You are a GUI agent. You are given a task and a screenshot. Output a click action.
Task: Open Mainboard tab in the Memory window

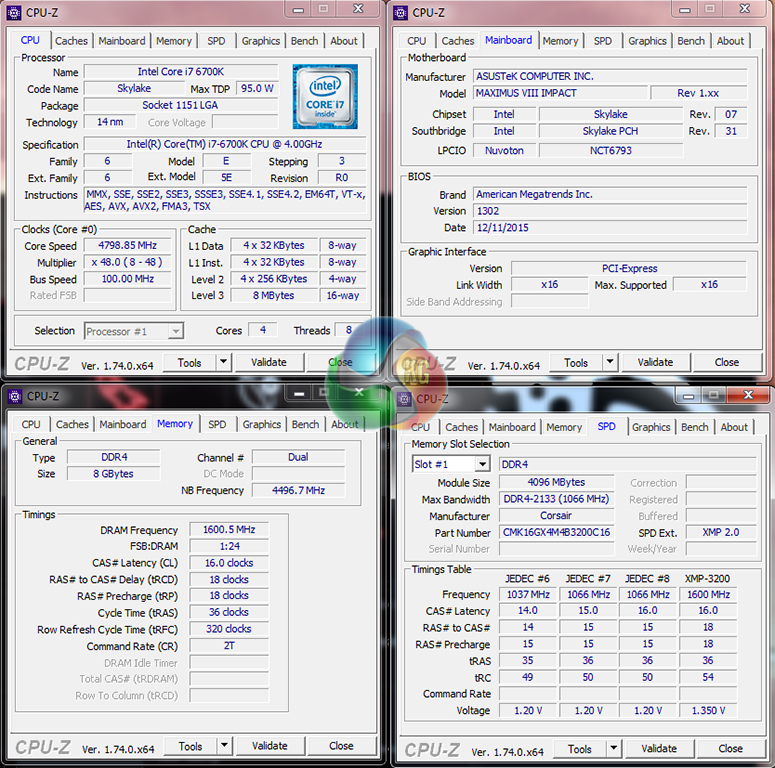[123, 425]
